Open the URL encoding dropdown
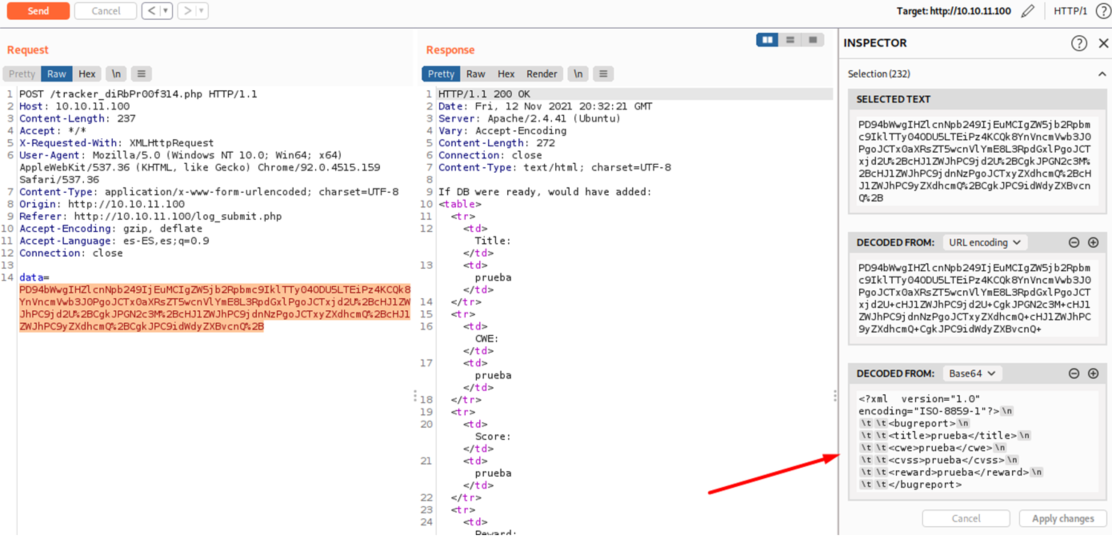This screenshot has height=537, width=1112. coord(984,242)
